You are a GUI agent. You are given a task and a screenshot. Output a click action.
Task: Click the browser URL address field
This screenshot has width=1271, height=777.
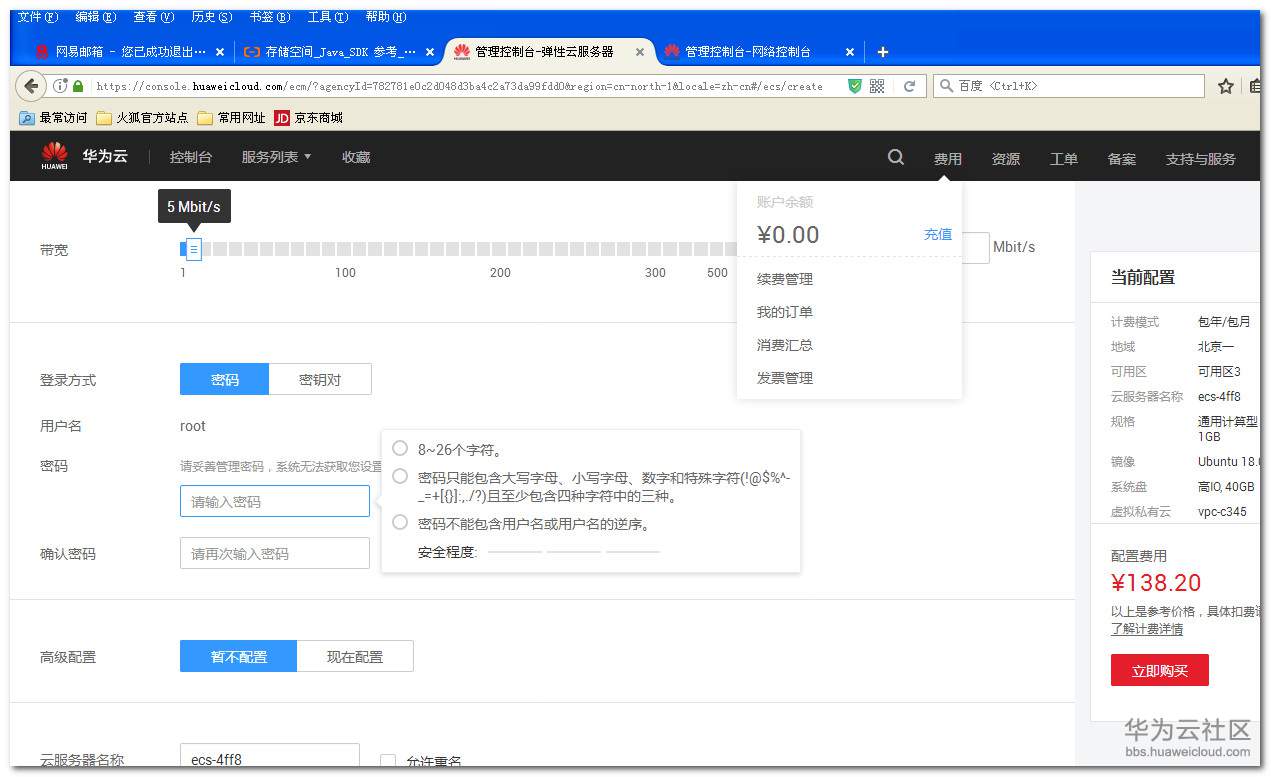click(458, 87)
